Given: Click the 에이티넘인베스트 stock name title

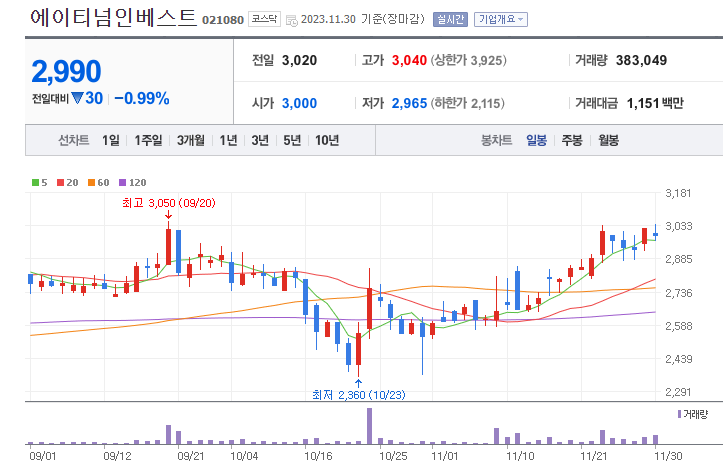Looking at the screenshot, I should (x=113, y=18).
